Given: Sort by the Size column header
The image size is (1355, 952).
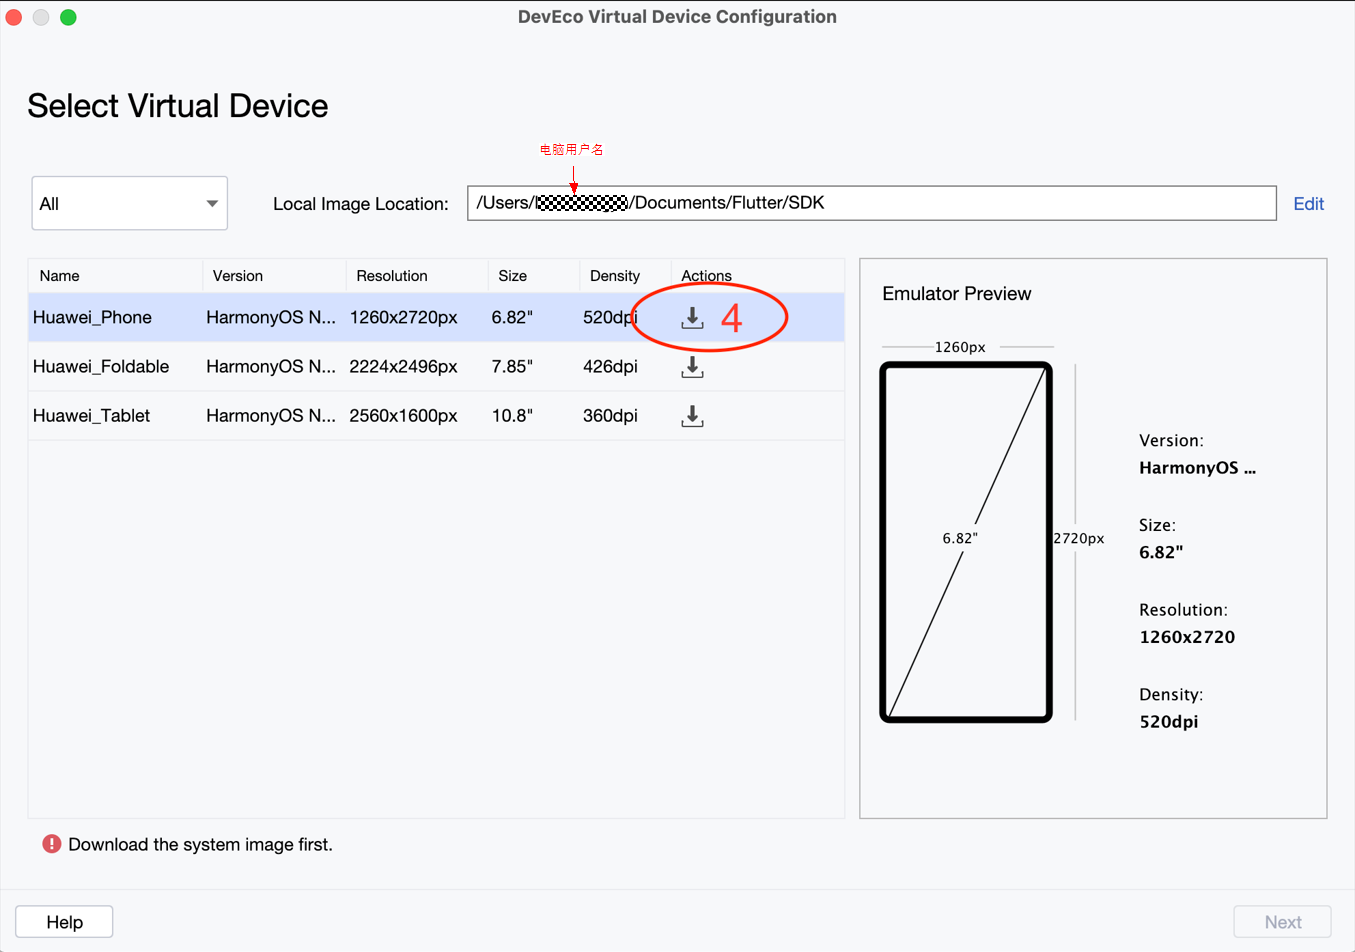Looking at the screenshot, I should pos(512,276).
